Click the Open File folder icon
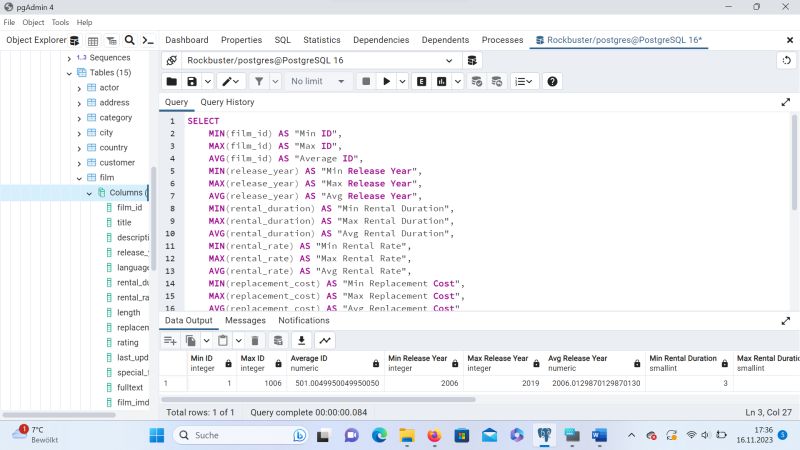The image size is (800, 450). coord(172,81)
